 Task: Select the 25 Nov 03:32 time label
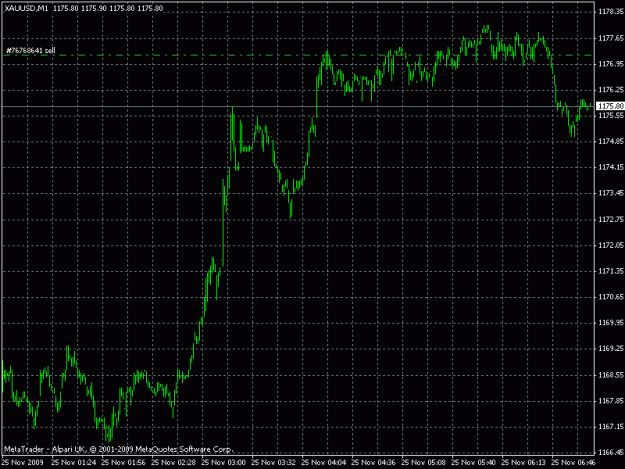[x=273, y=463]
